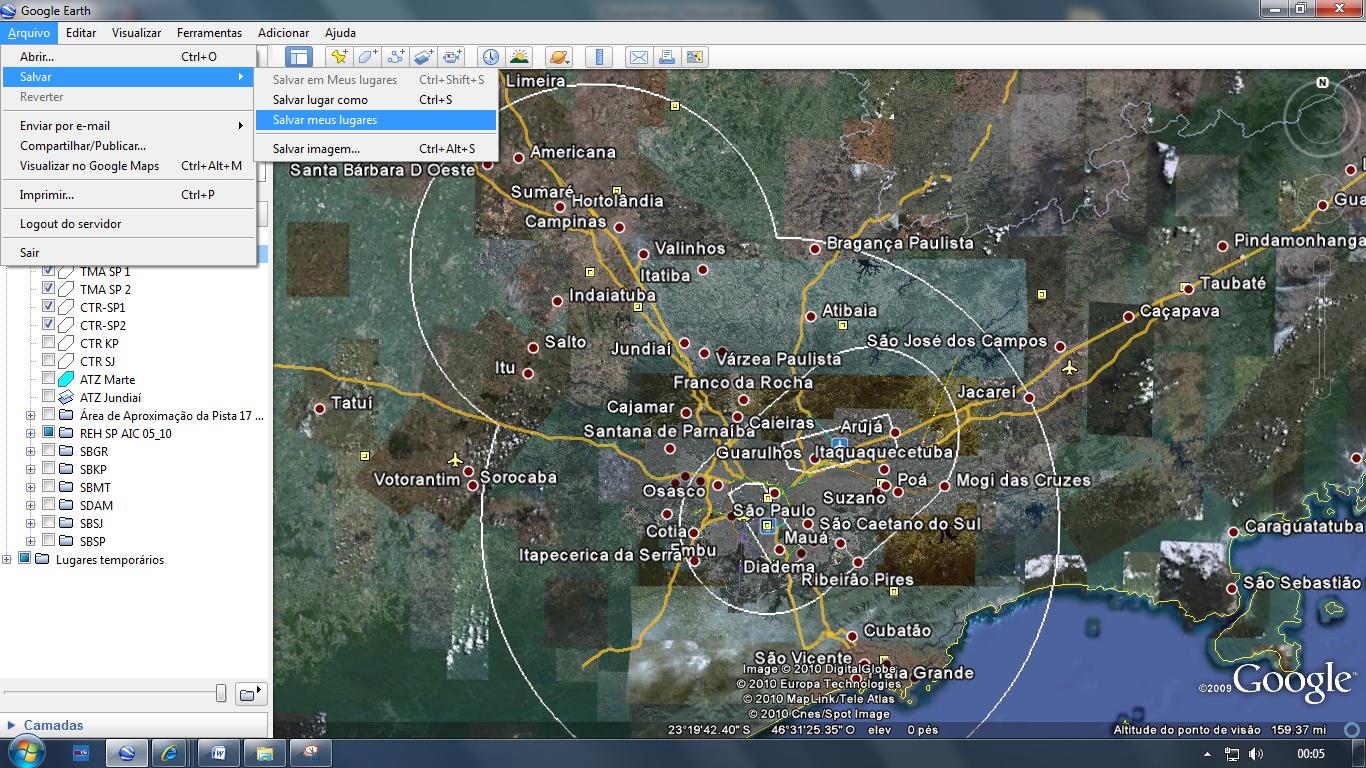Enable the ATZ Marte checkbox
The height and width of the screenshot is (768, 1366).
pos(48,379)
